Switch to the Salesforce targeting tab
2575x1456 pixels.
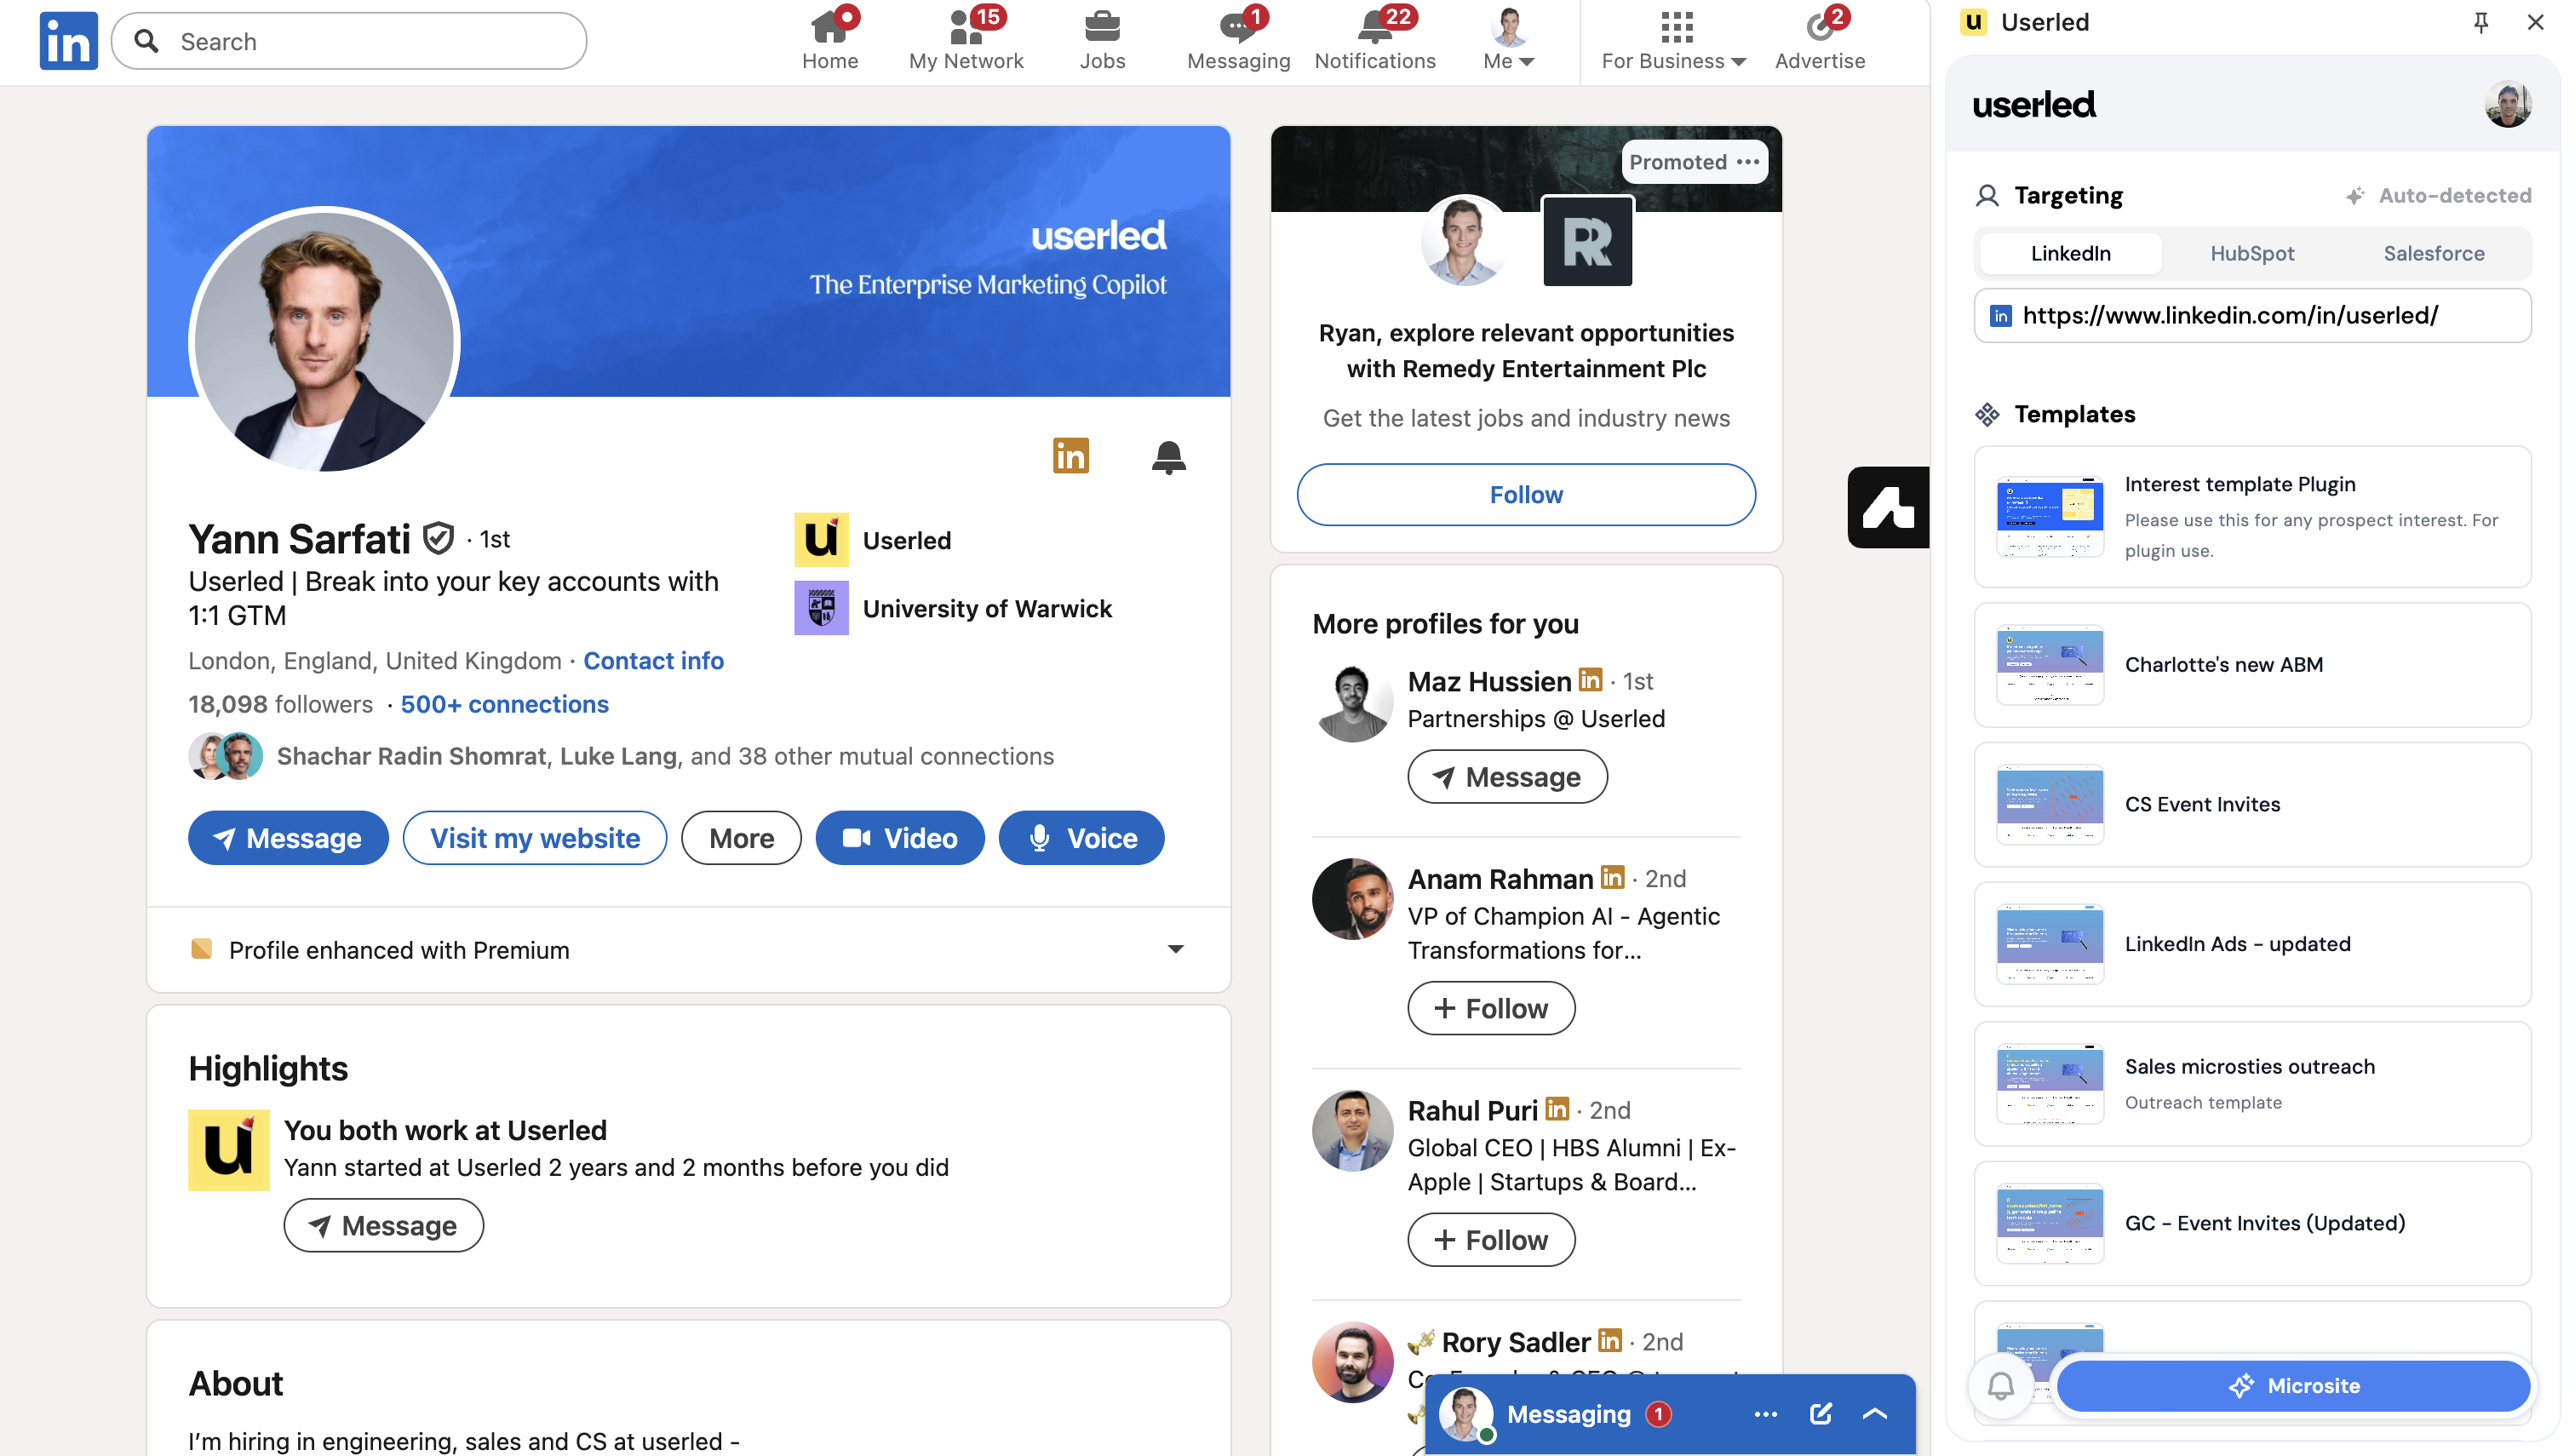click(x=2433, y=253)
